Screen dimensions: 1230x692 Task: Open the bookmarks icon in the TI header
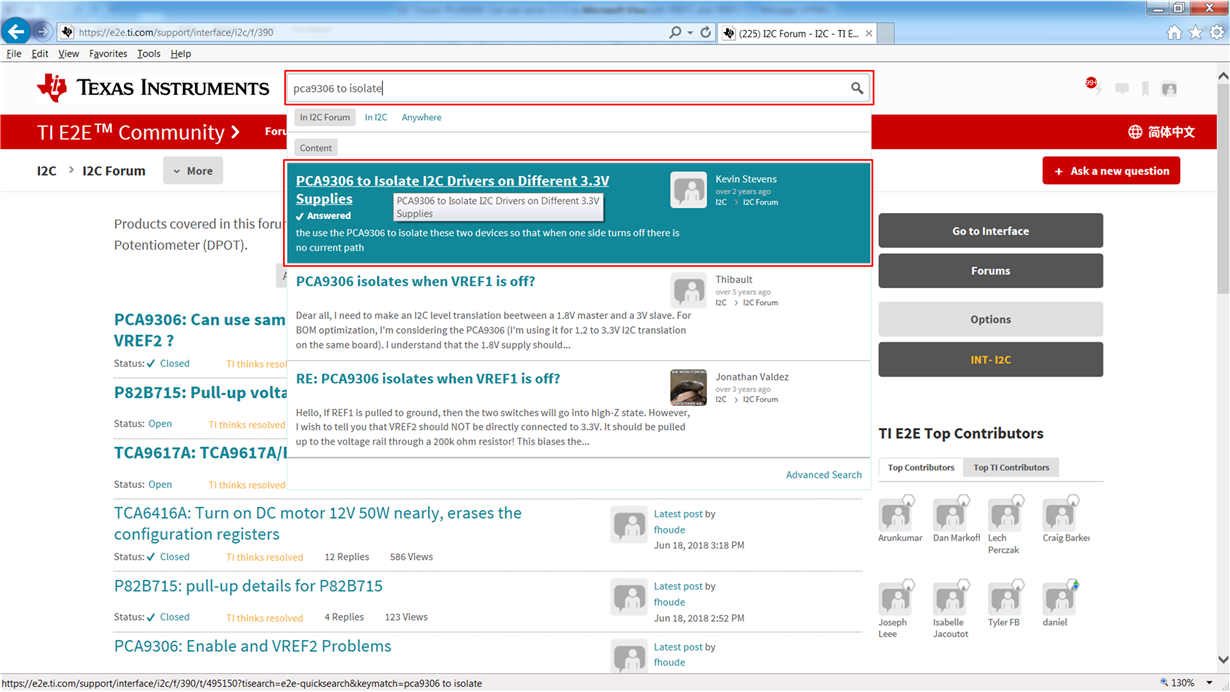tap(1145, 89)
